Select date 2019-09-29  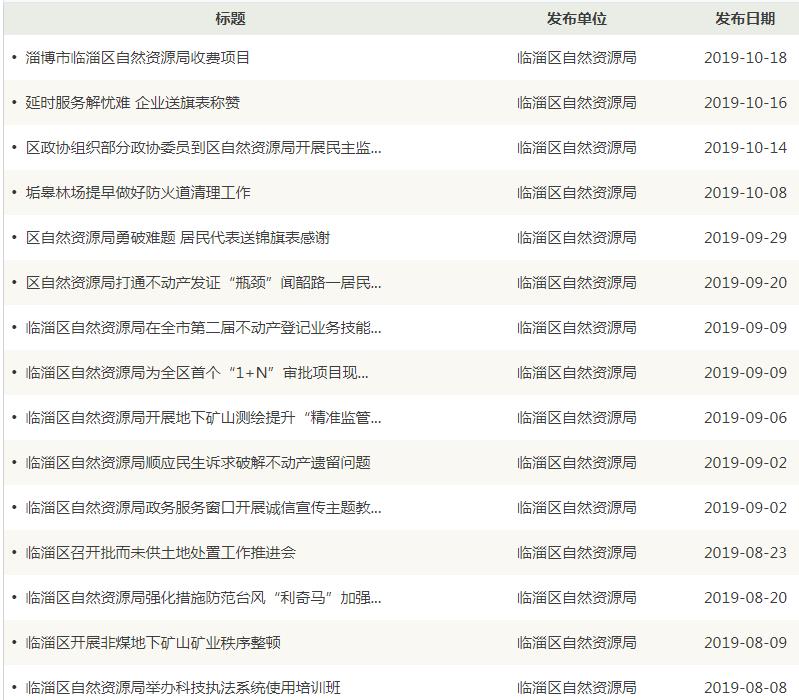point(745,237)
